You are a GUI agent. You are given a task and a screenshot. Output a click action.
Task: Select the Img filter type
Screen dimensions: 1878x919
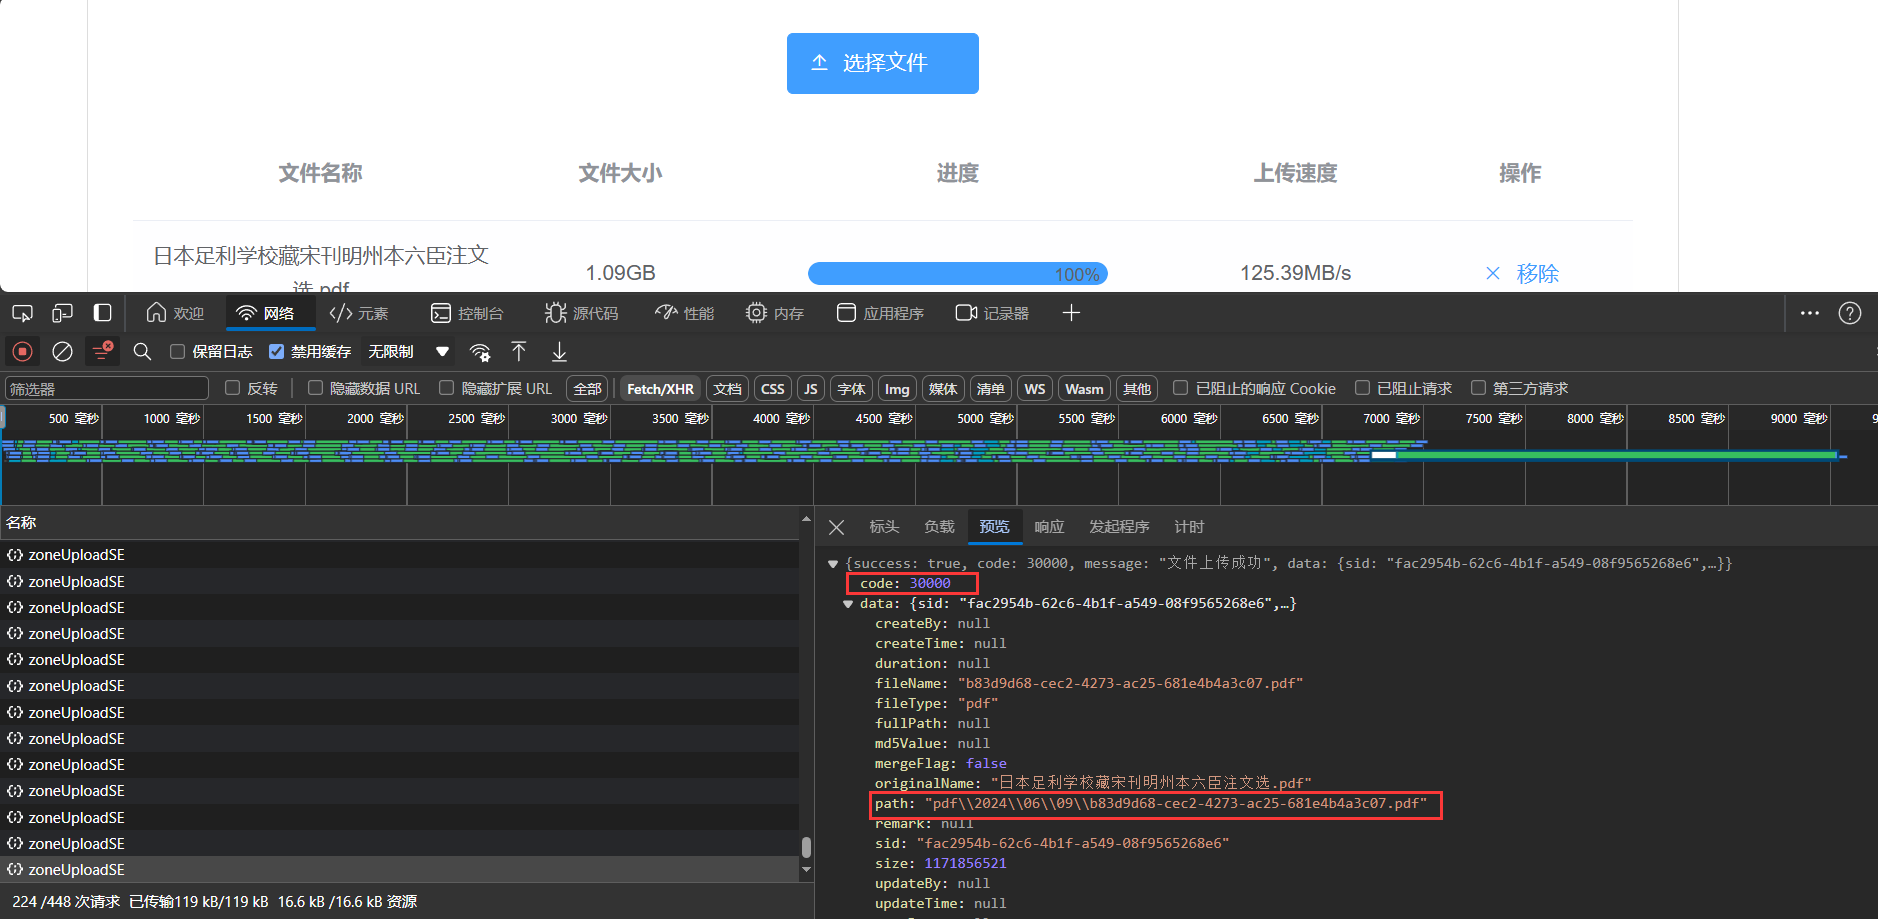(x=897, y=389)
